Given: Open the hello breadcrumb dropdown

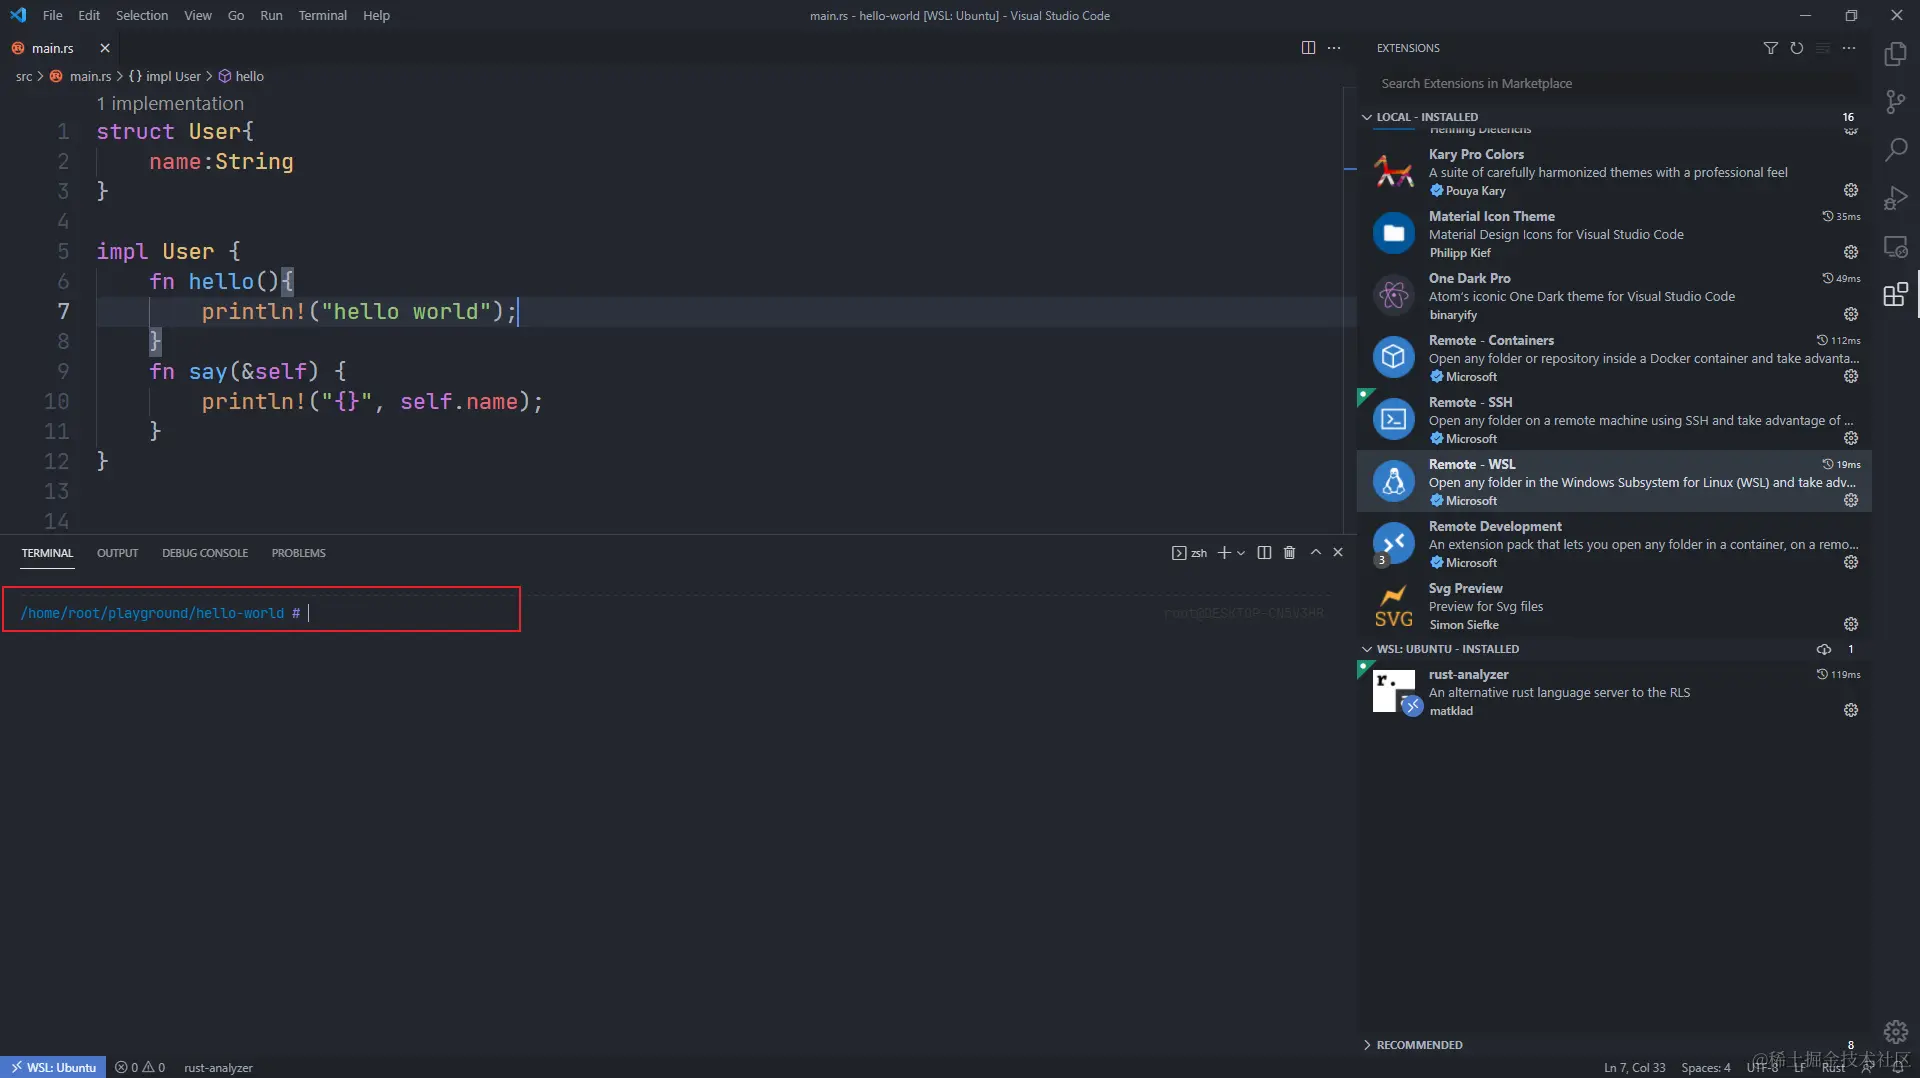Looking at the screenshot, I should click(241, 76).
